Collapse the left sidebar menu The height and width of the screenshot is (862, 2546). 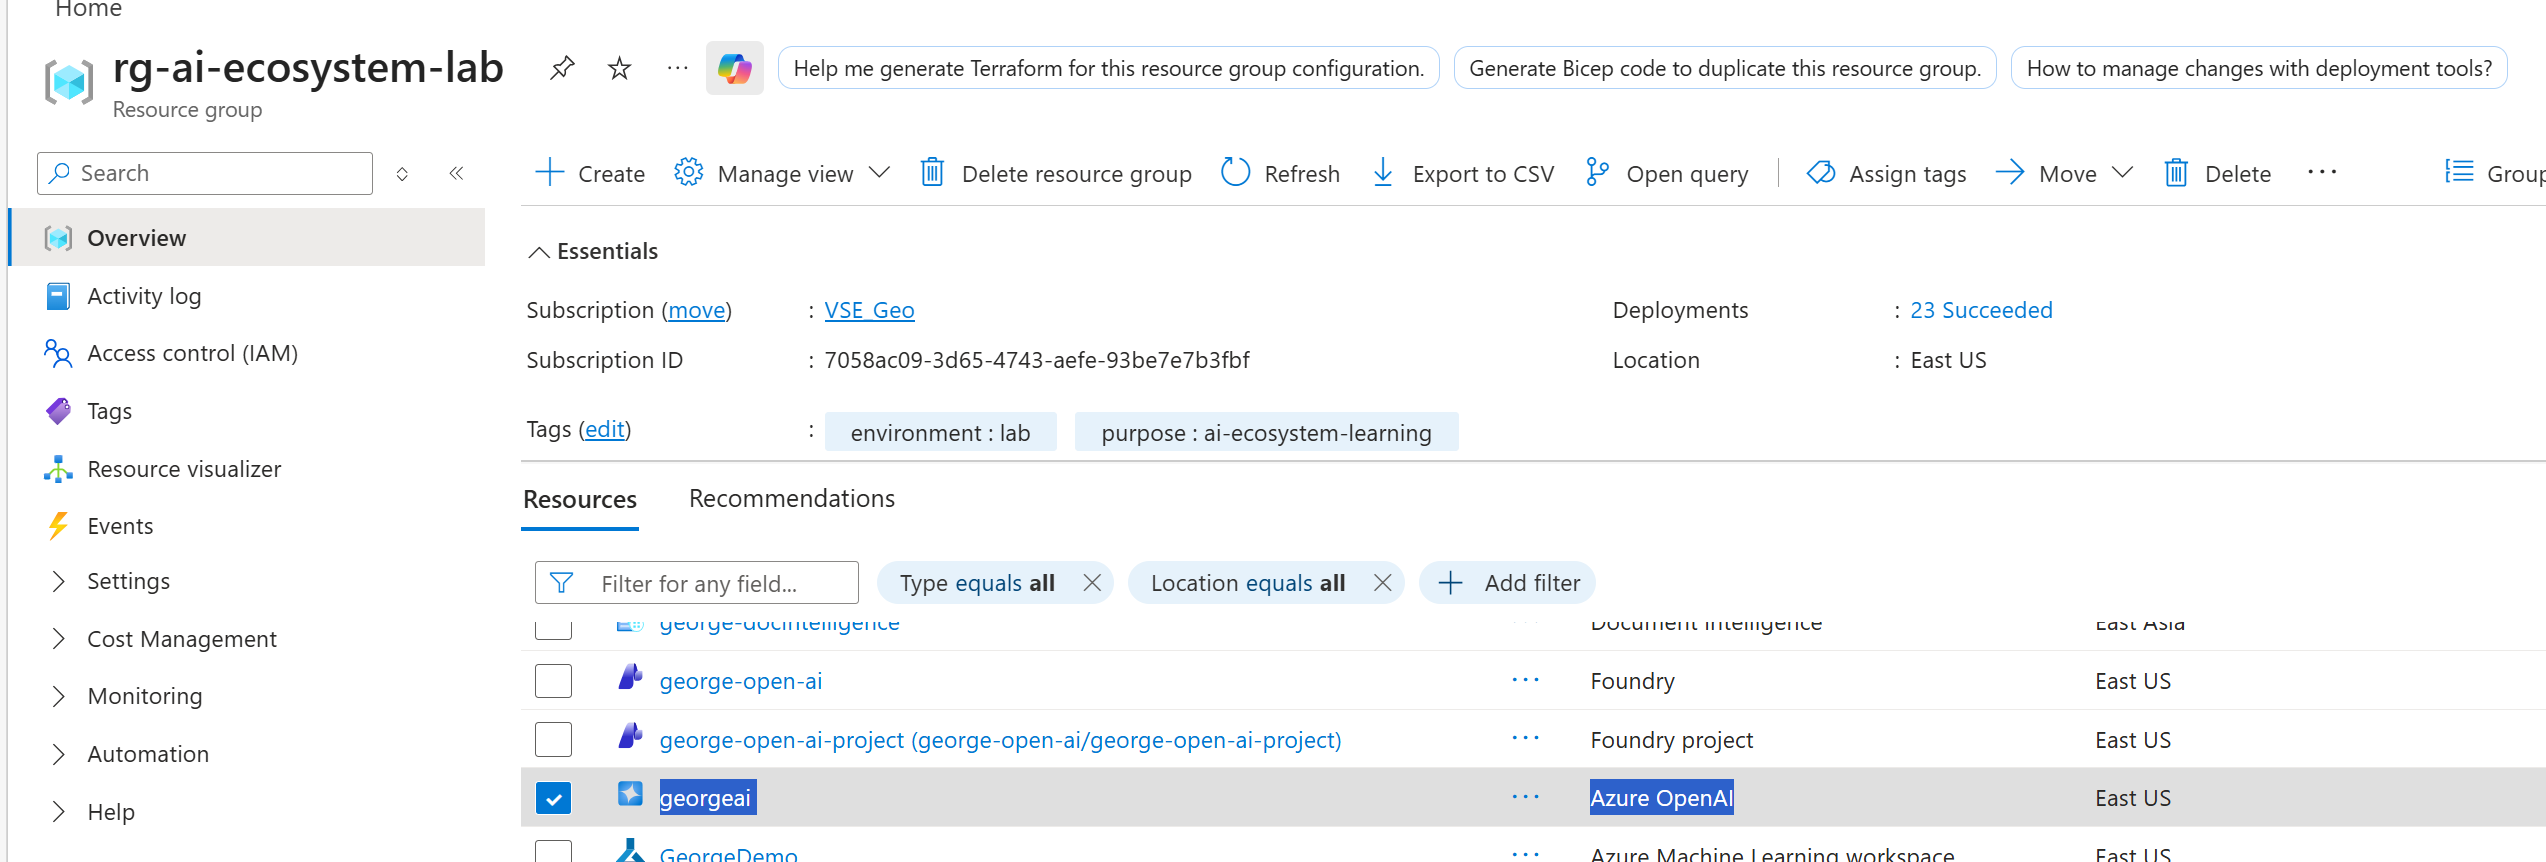pyautogui.click(x=457, y=173)
